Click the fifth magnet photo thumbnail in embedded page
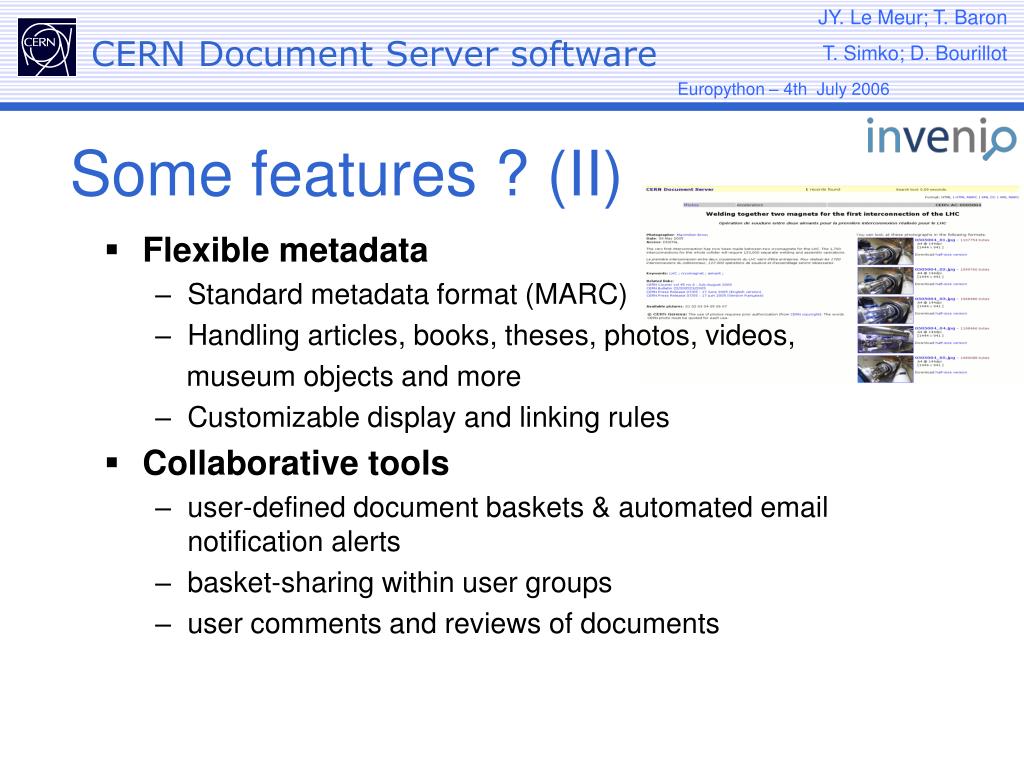The image size is (1024, 768). [x=885, y=369]
